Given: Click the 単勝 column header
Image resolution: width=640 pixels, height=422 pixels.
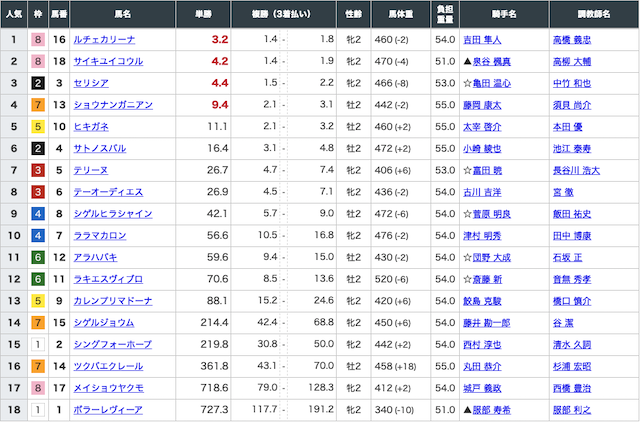Looking at the screenshot, I should 203,14.
